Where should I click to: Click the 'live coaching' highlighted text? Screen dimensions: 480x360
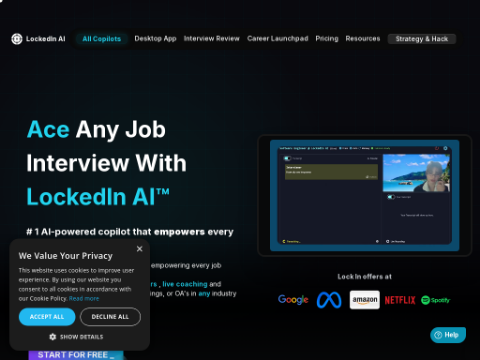point(185,284)
